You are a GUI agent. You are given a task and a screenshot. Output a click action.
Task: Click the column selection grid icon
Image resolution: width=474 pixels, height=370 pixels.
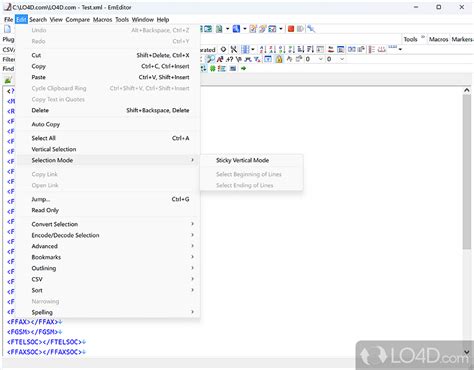pos(245,50)
